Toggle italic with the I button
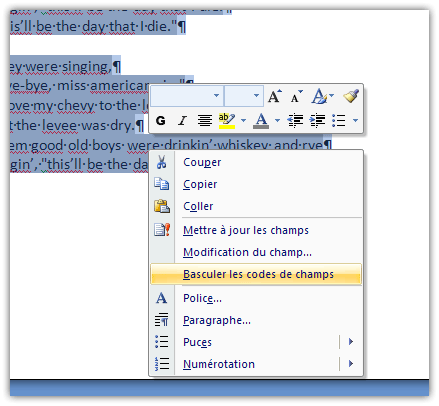Image resolution: width=439 pixels, height=406 pixels. pos(182,120)
